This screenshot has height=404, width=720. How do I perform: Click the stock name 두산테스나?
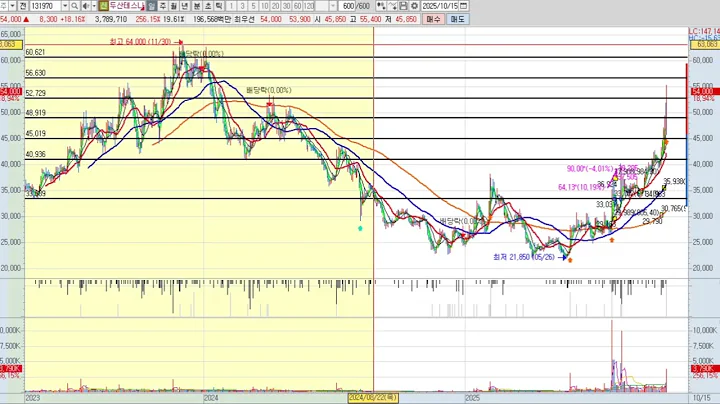coord(127,6)
